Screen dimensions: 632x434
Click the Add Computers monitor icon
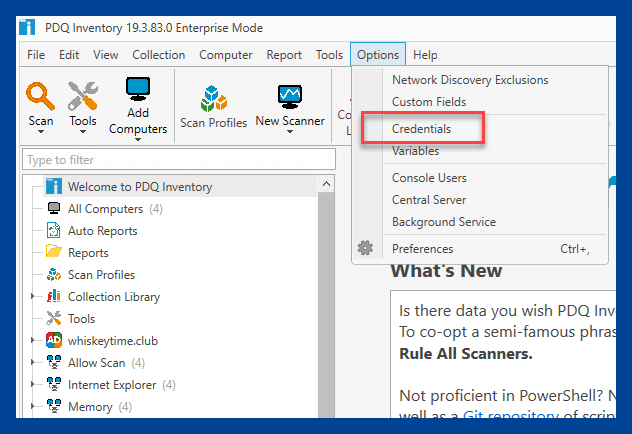(x=138, y=89)
